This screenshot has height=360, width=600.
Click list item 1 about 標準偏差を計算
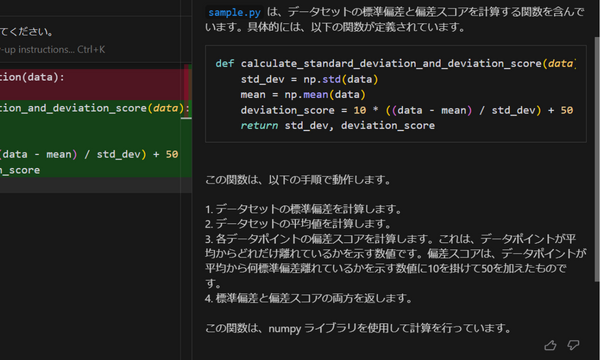[303, 209]
